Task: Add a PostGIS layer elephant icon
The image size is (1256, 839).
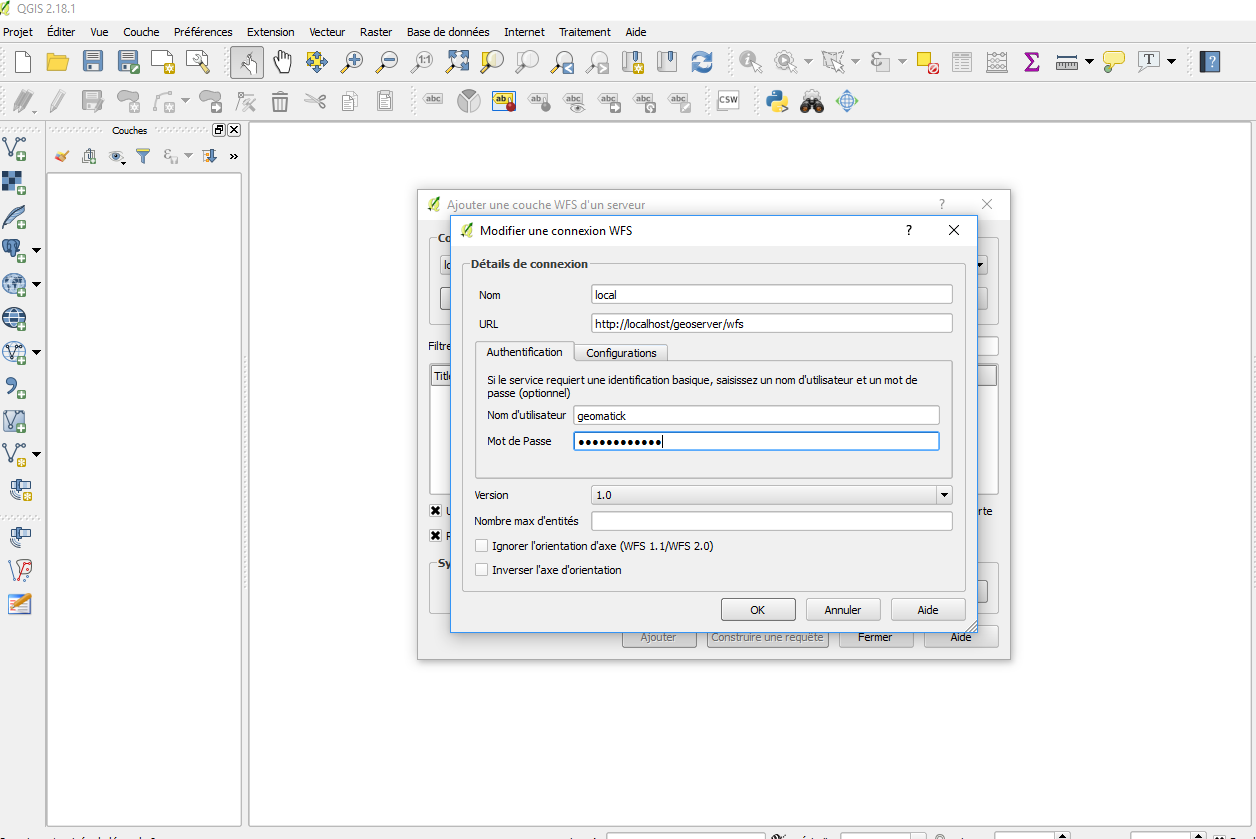Action: point(15,250)
